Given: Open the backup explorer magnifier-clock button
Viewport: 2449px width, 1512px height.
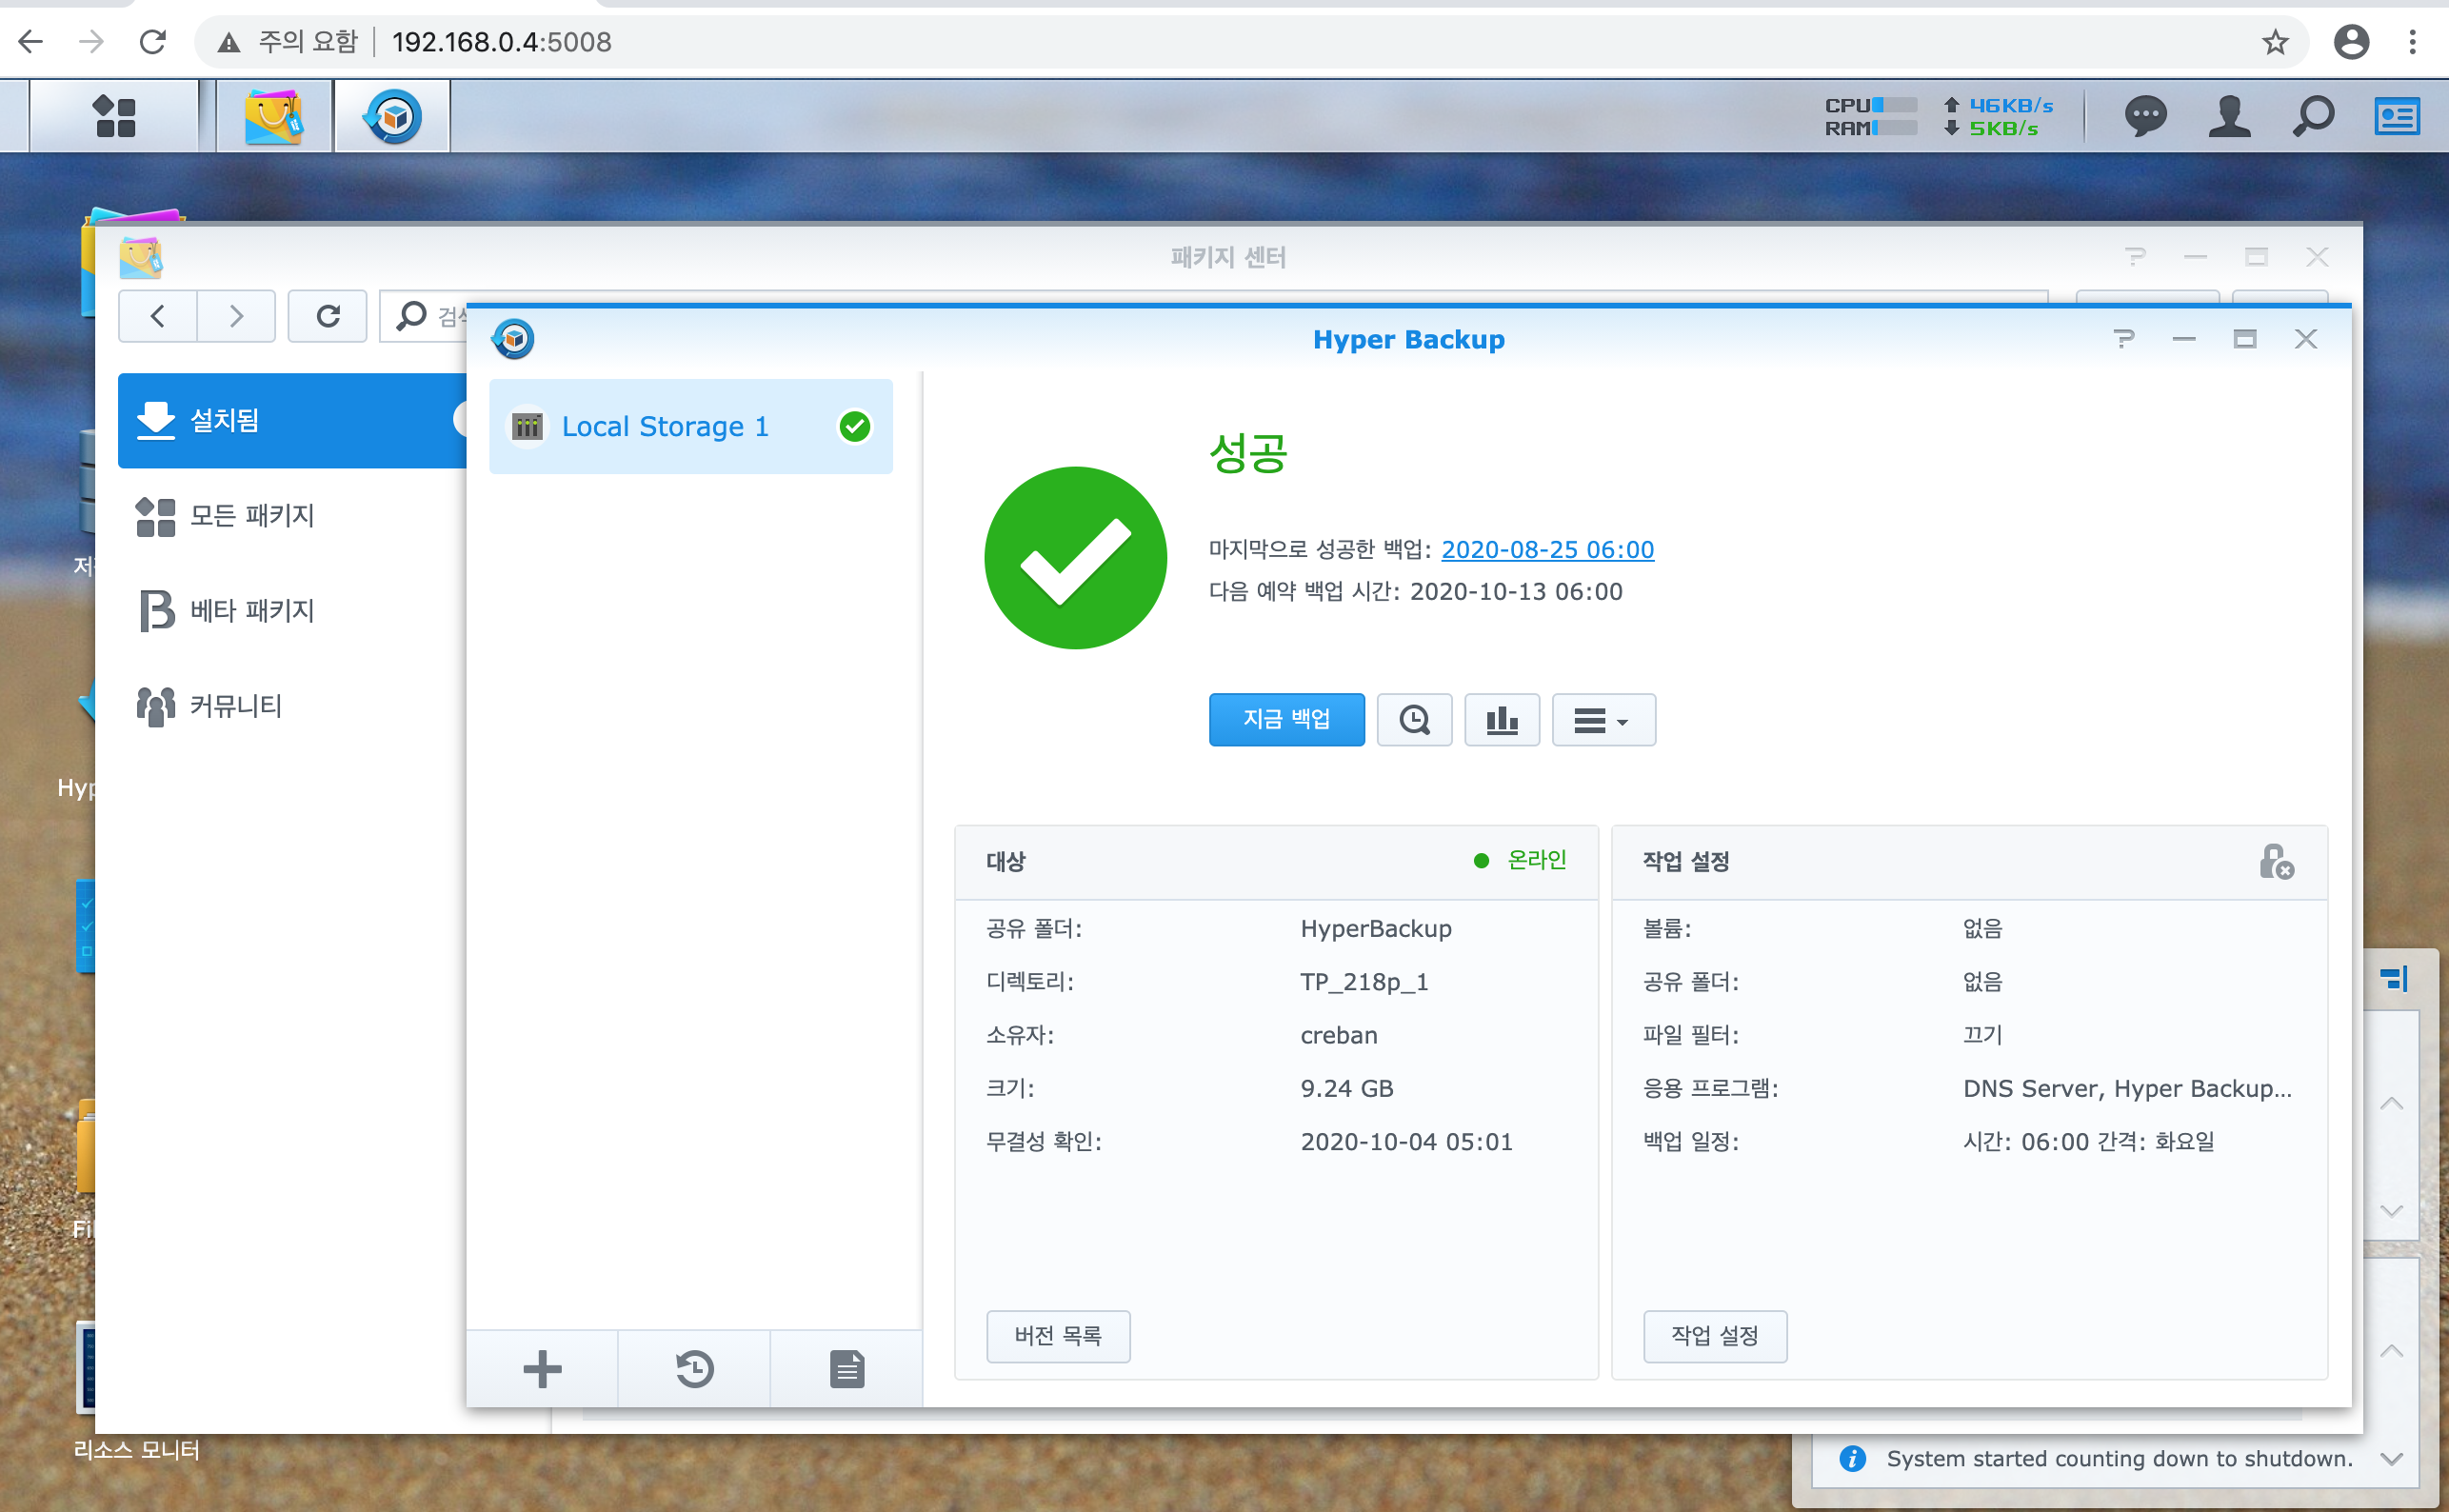Looking at the screenshot, I should pyautogui.click(x=1414, y=720).
